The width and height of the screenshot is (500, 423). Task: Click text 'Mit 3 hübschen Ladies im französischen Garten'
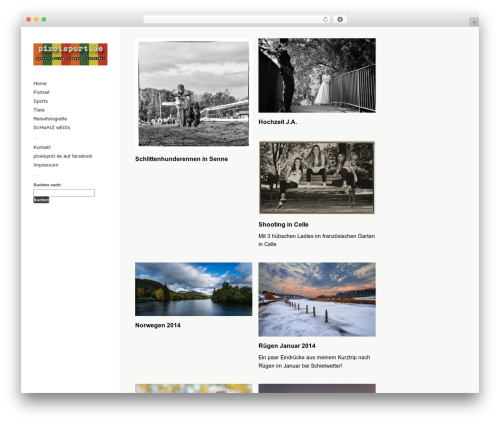coord(317,236)
